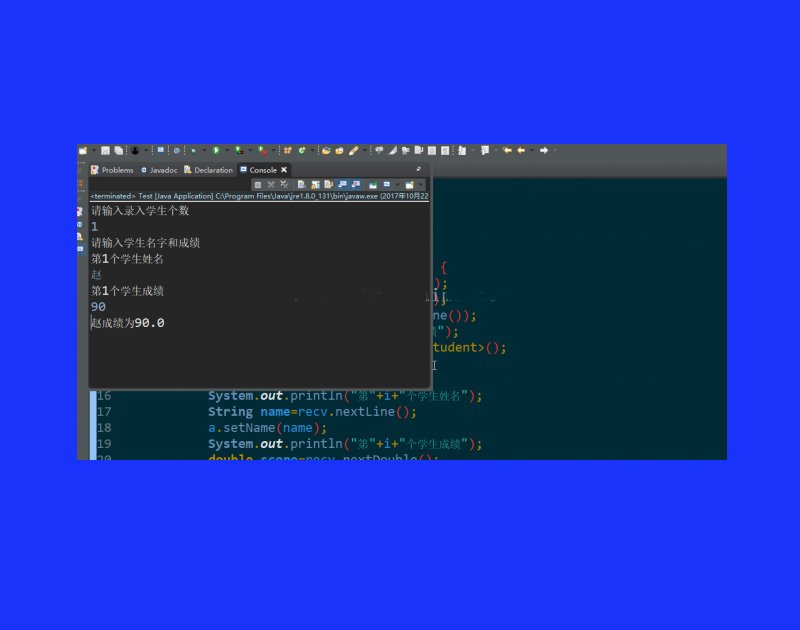The image size is (800, 630).
Task: Click the New Java Package icon
Action: pyautogui.click(x=288, y=150)
